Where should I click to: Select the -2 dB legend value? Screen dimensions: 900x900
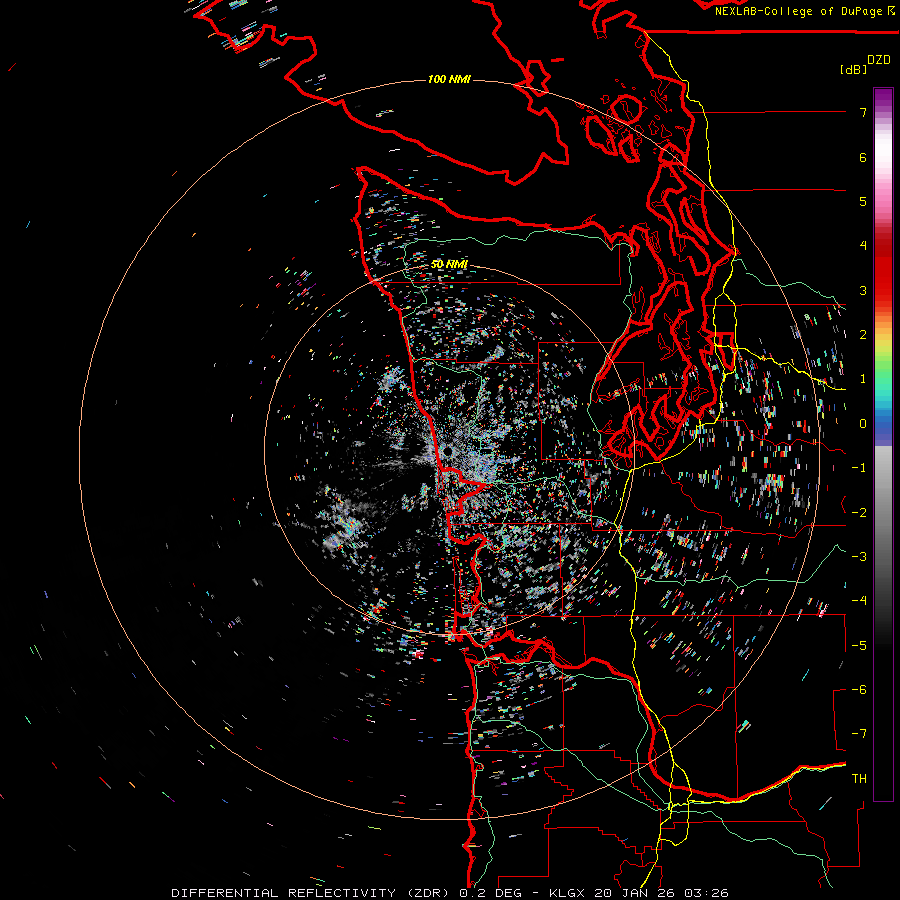click(x=859, y=513)
